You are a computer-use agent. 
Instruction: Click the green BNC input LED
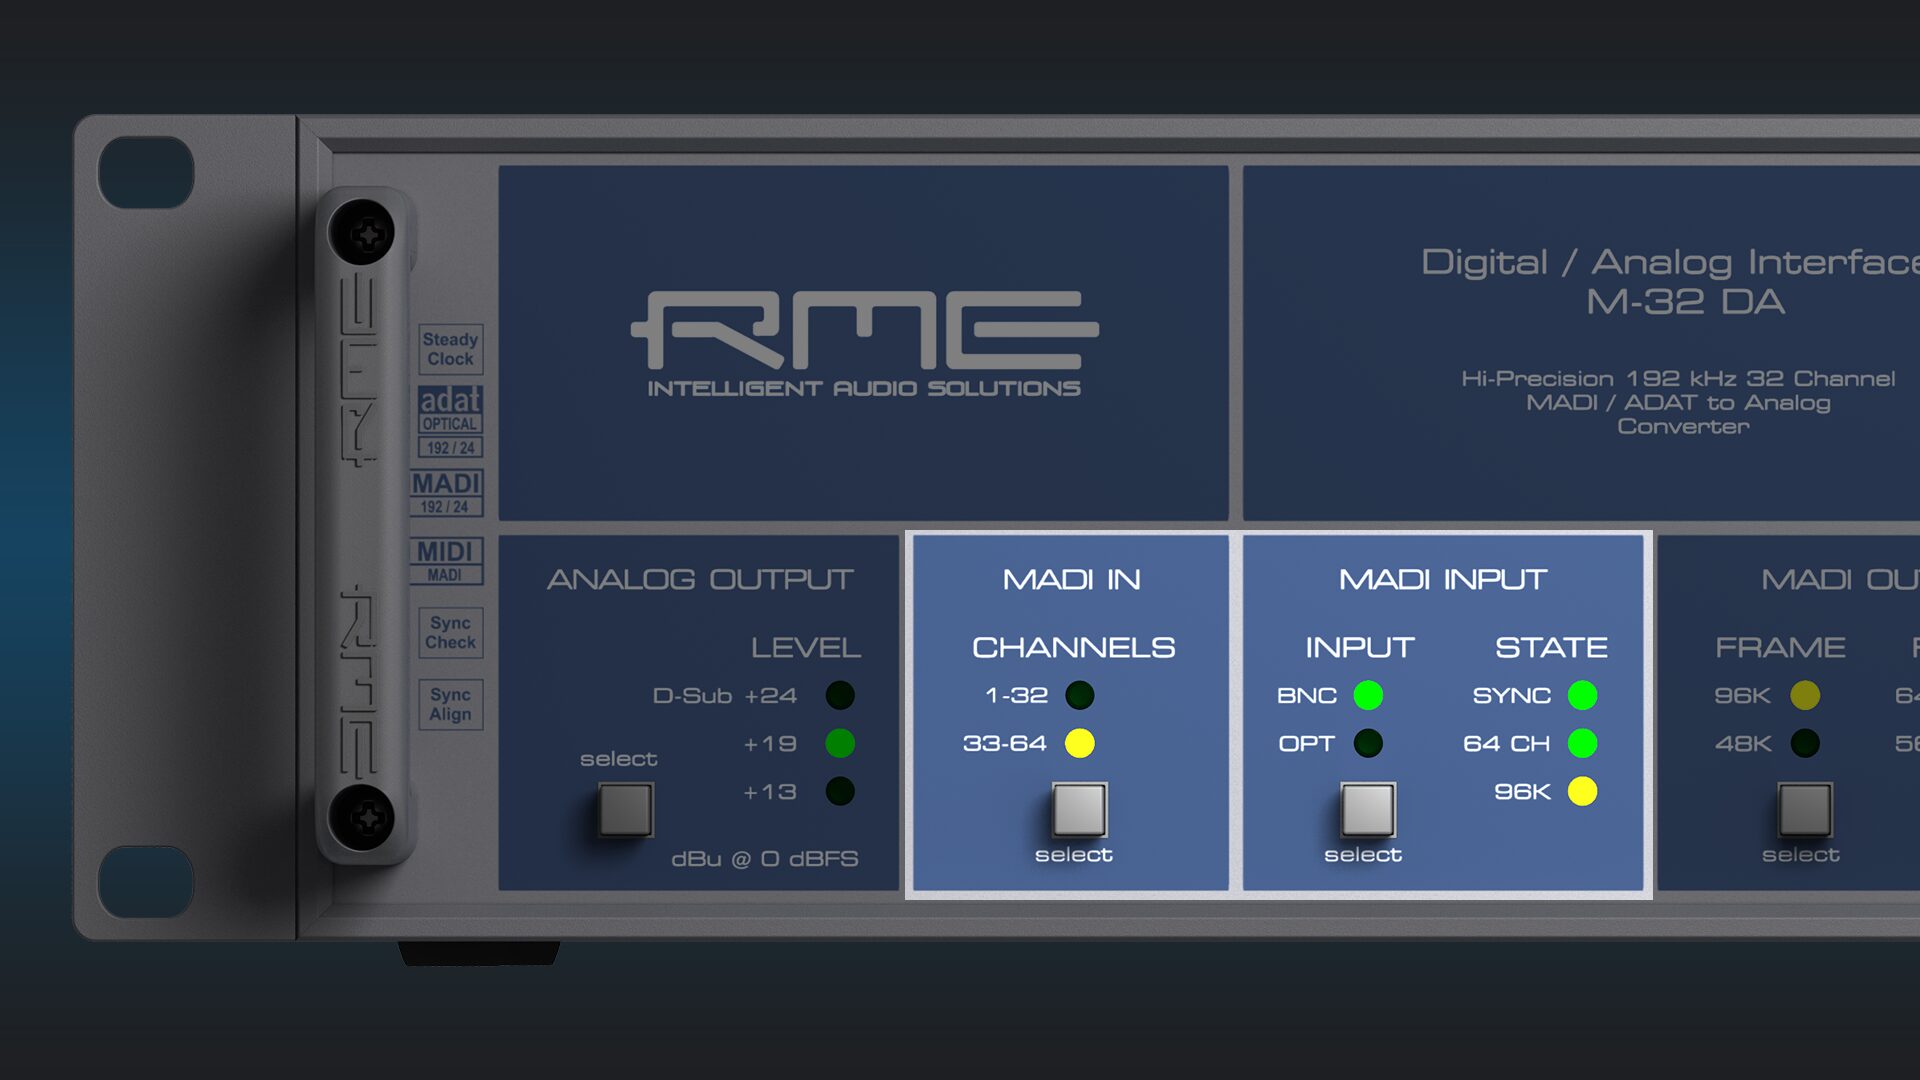[1368, 695]
